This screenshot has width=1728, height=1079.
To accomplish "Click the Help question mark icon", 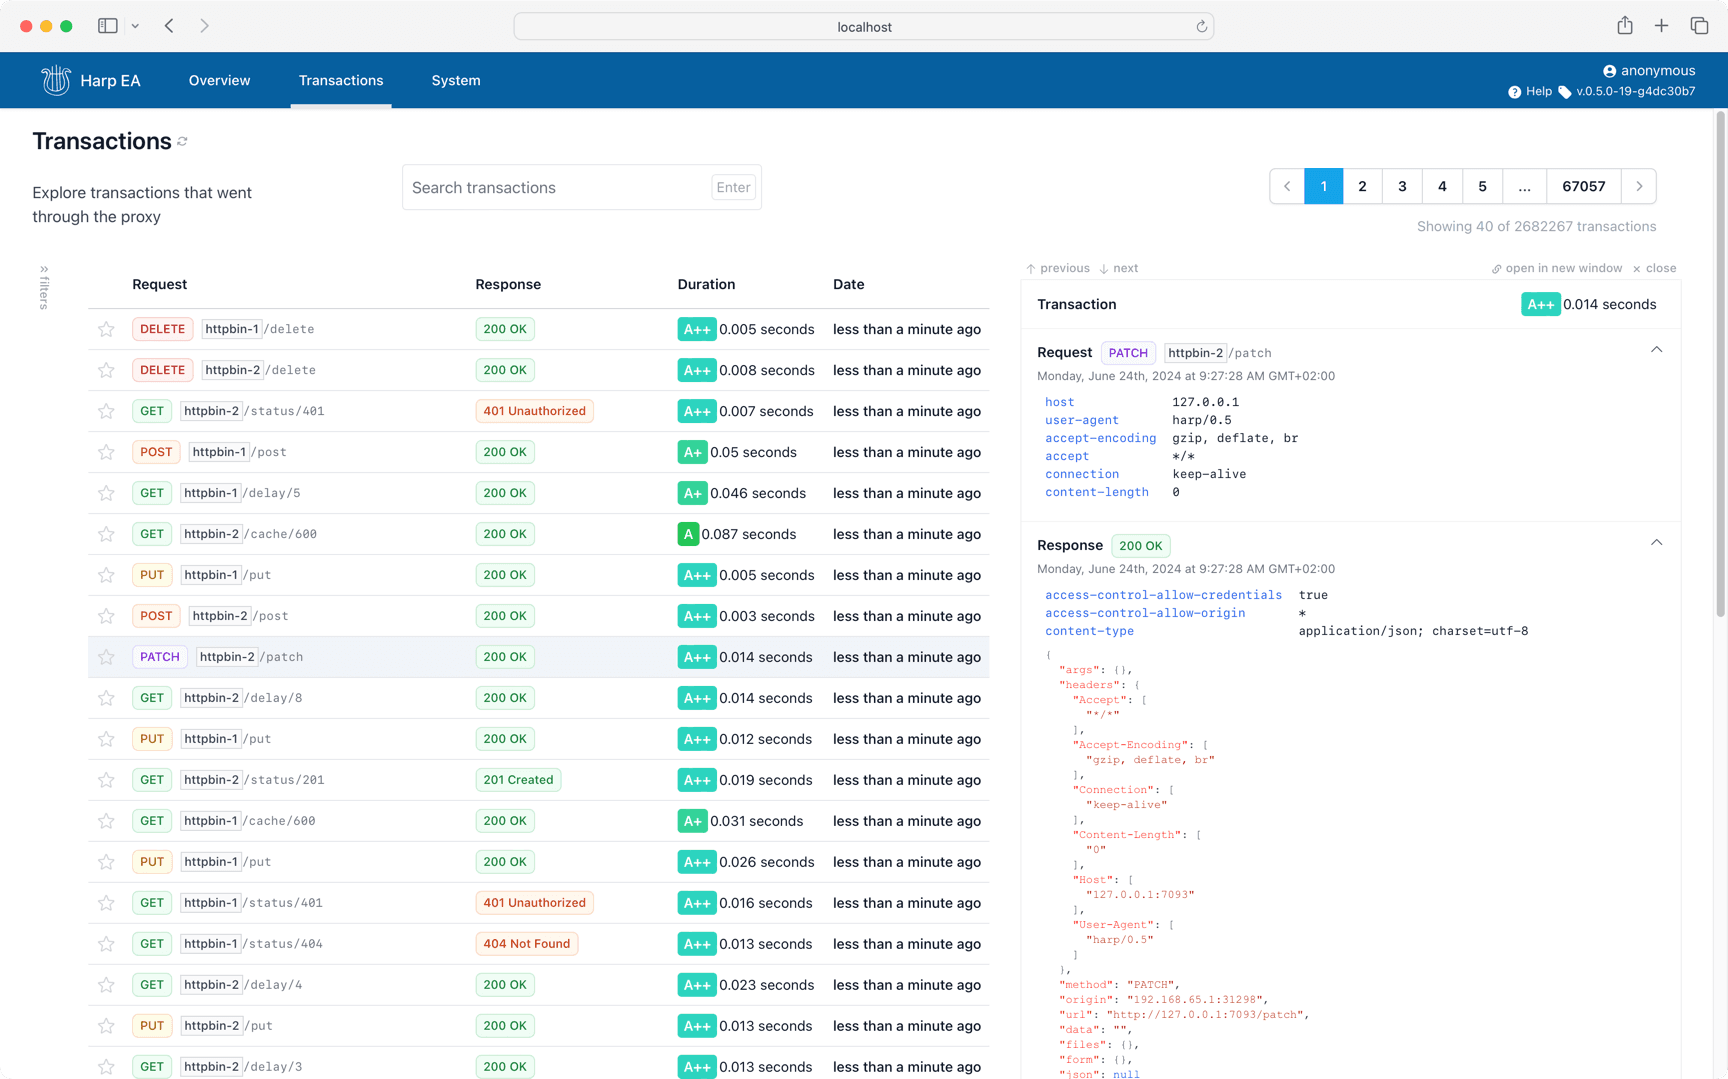I will coord(1516,91).
